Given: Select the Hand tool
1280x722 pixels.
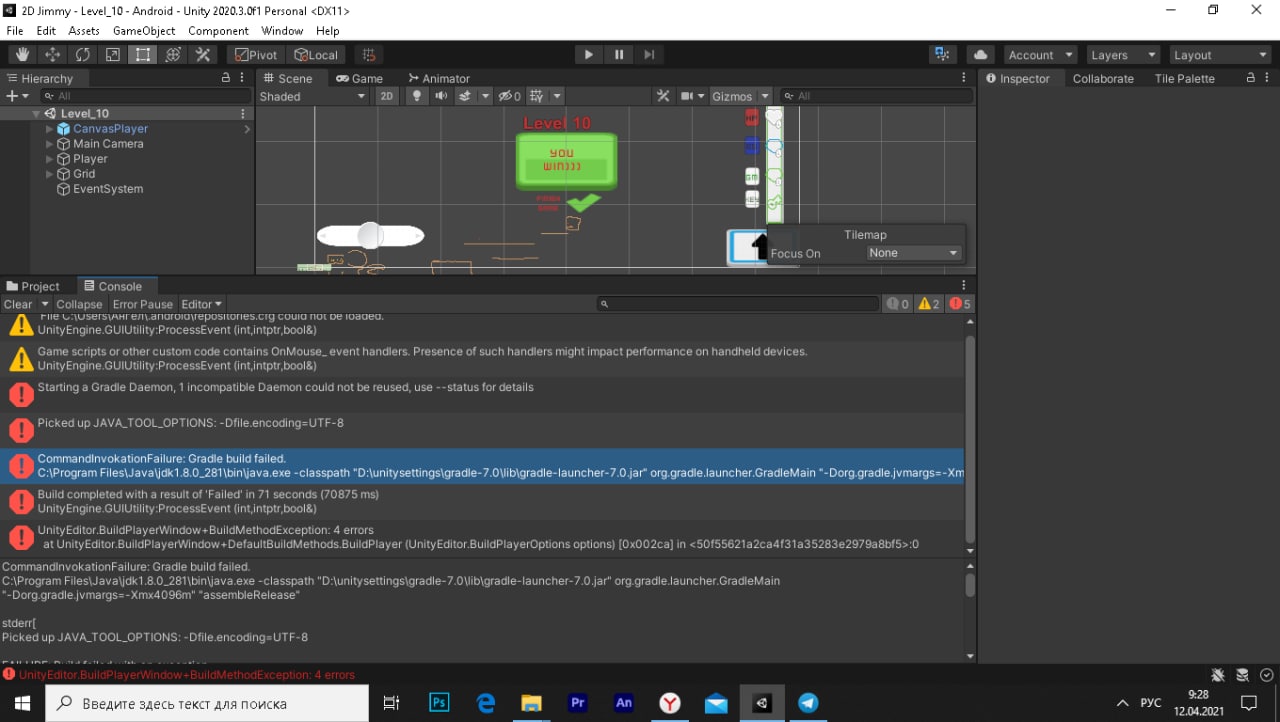Looking at the screenshot, I should pyautogui.click(x=22, y=55).
